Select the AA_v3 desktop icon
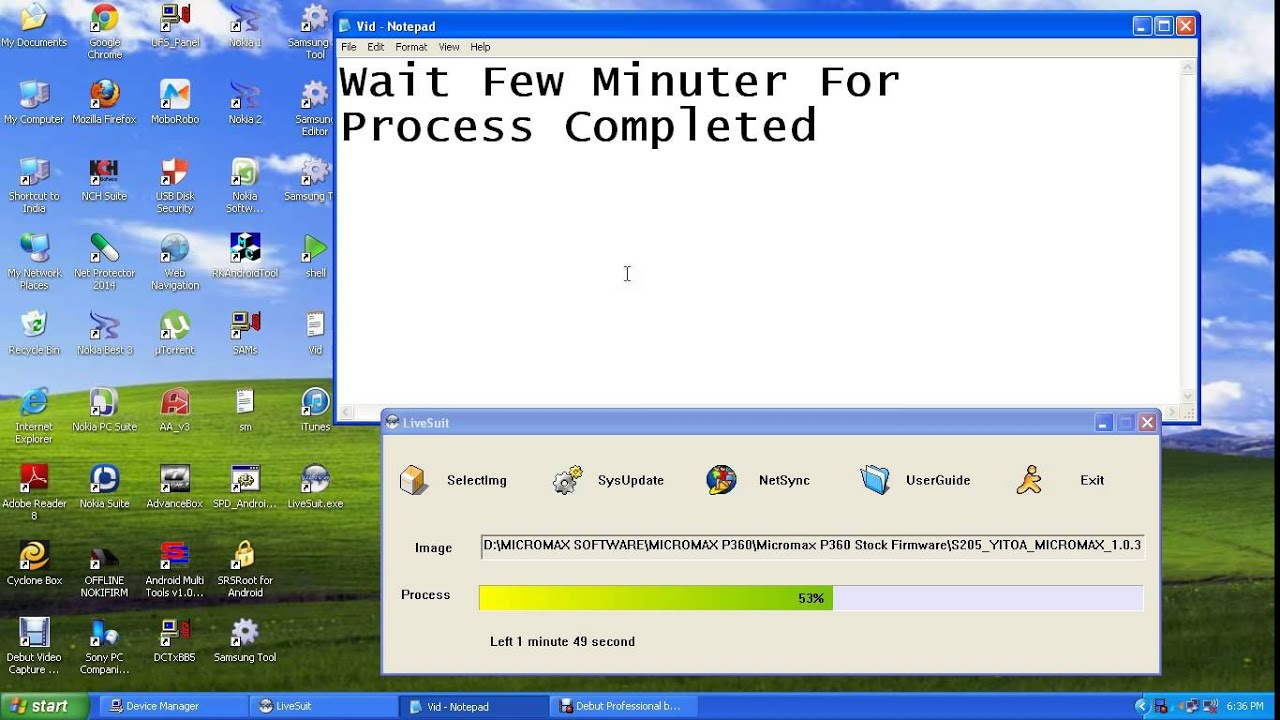1280x720 pixels. 175,410
